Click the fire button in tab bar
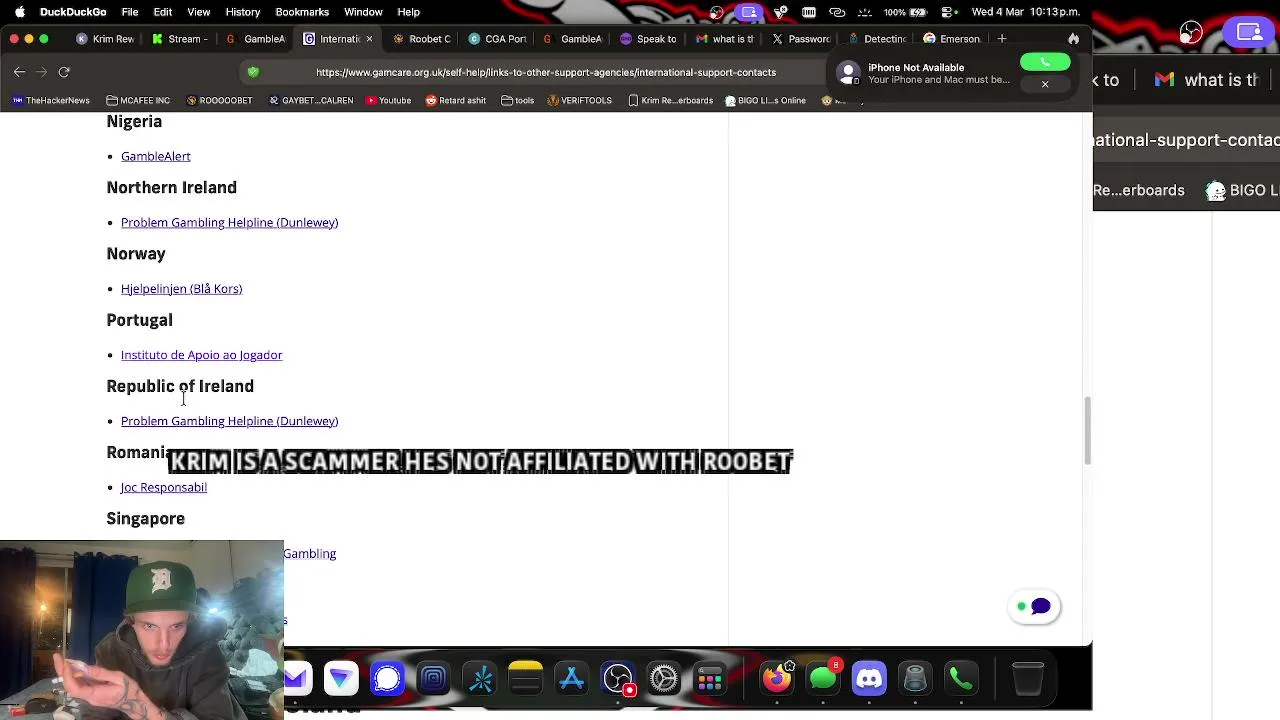The image size is (1280, 720). pos(1074,39)
